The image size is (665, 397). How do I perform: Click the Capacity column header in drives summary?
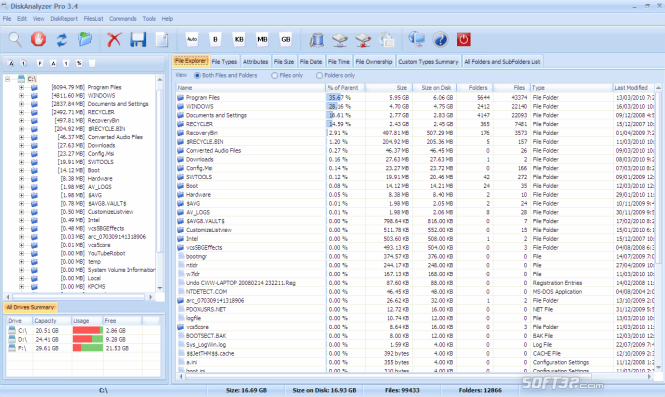tap(52, 321)
